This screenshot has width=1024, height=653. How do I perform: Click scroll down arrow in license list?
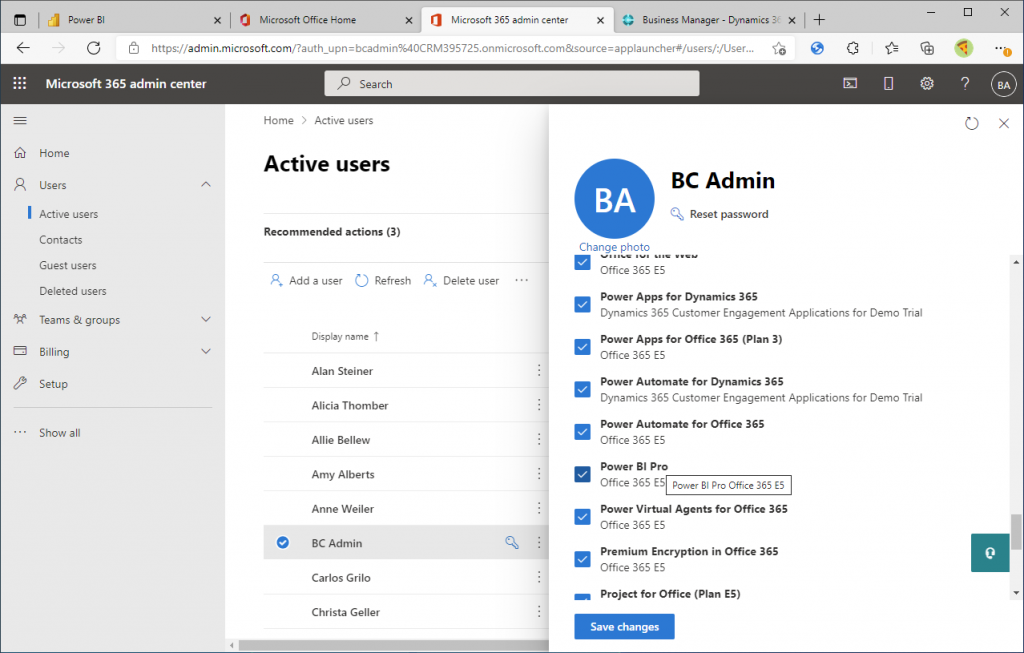[1016, 593]
